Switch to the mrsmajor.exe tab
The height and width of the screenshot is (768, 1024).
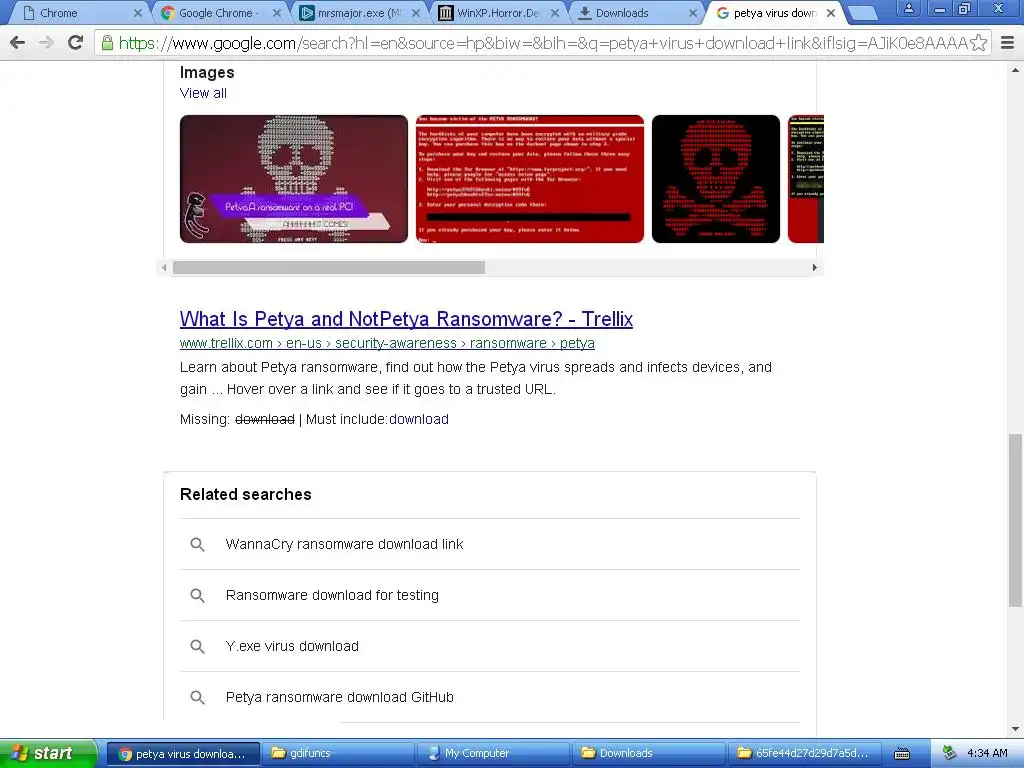pos(359,13)
